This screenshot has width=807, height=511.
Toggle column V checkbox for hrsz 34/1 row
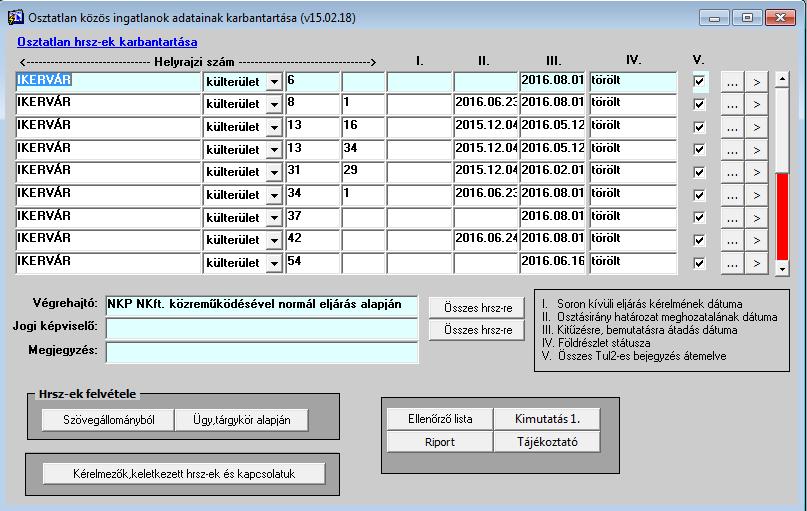tap(699, 195)
